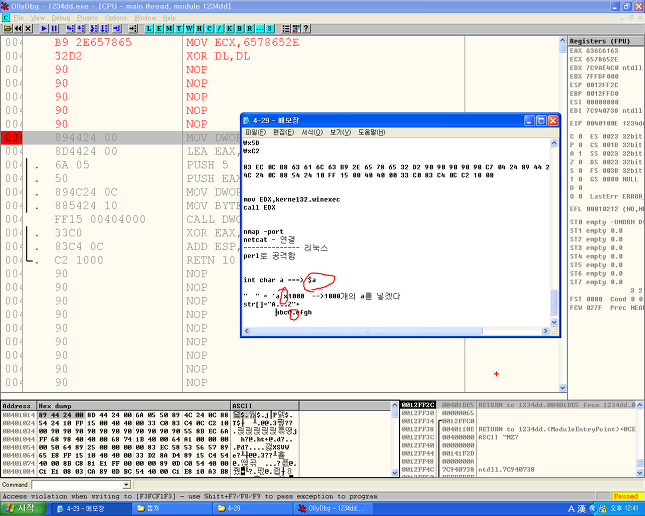The image size is (645, 516).
Task: Open the OllyDbg Window menu
Action: pyautogui.click(x=145, y=18)
